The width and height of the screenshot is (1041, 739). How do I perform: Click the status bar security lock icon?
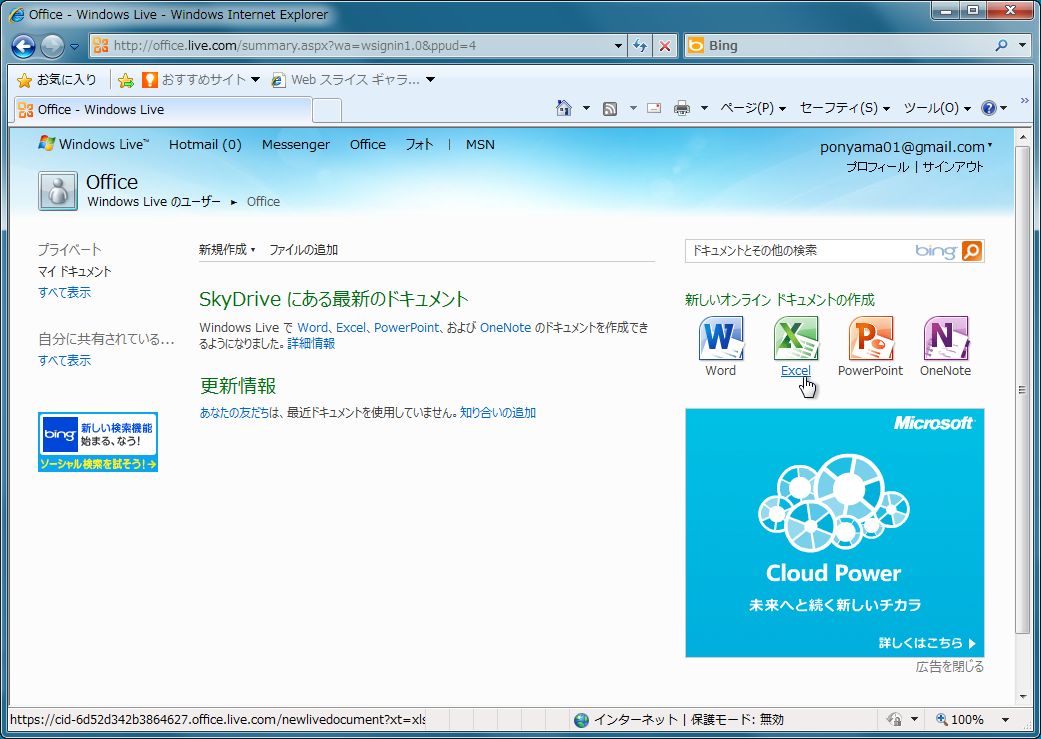pyautogui.click(x=895, y=719)
